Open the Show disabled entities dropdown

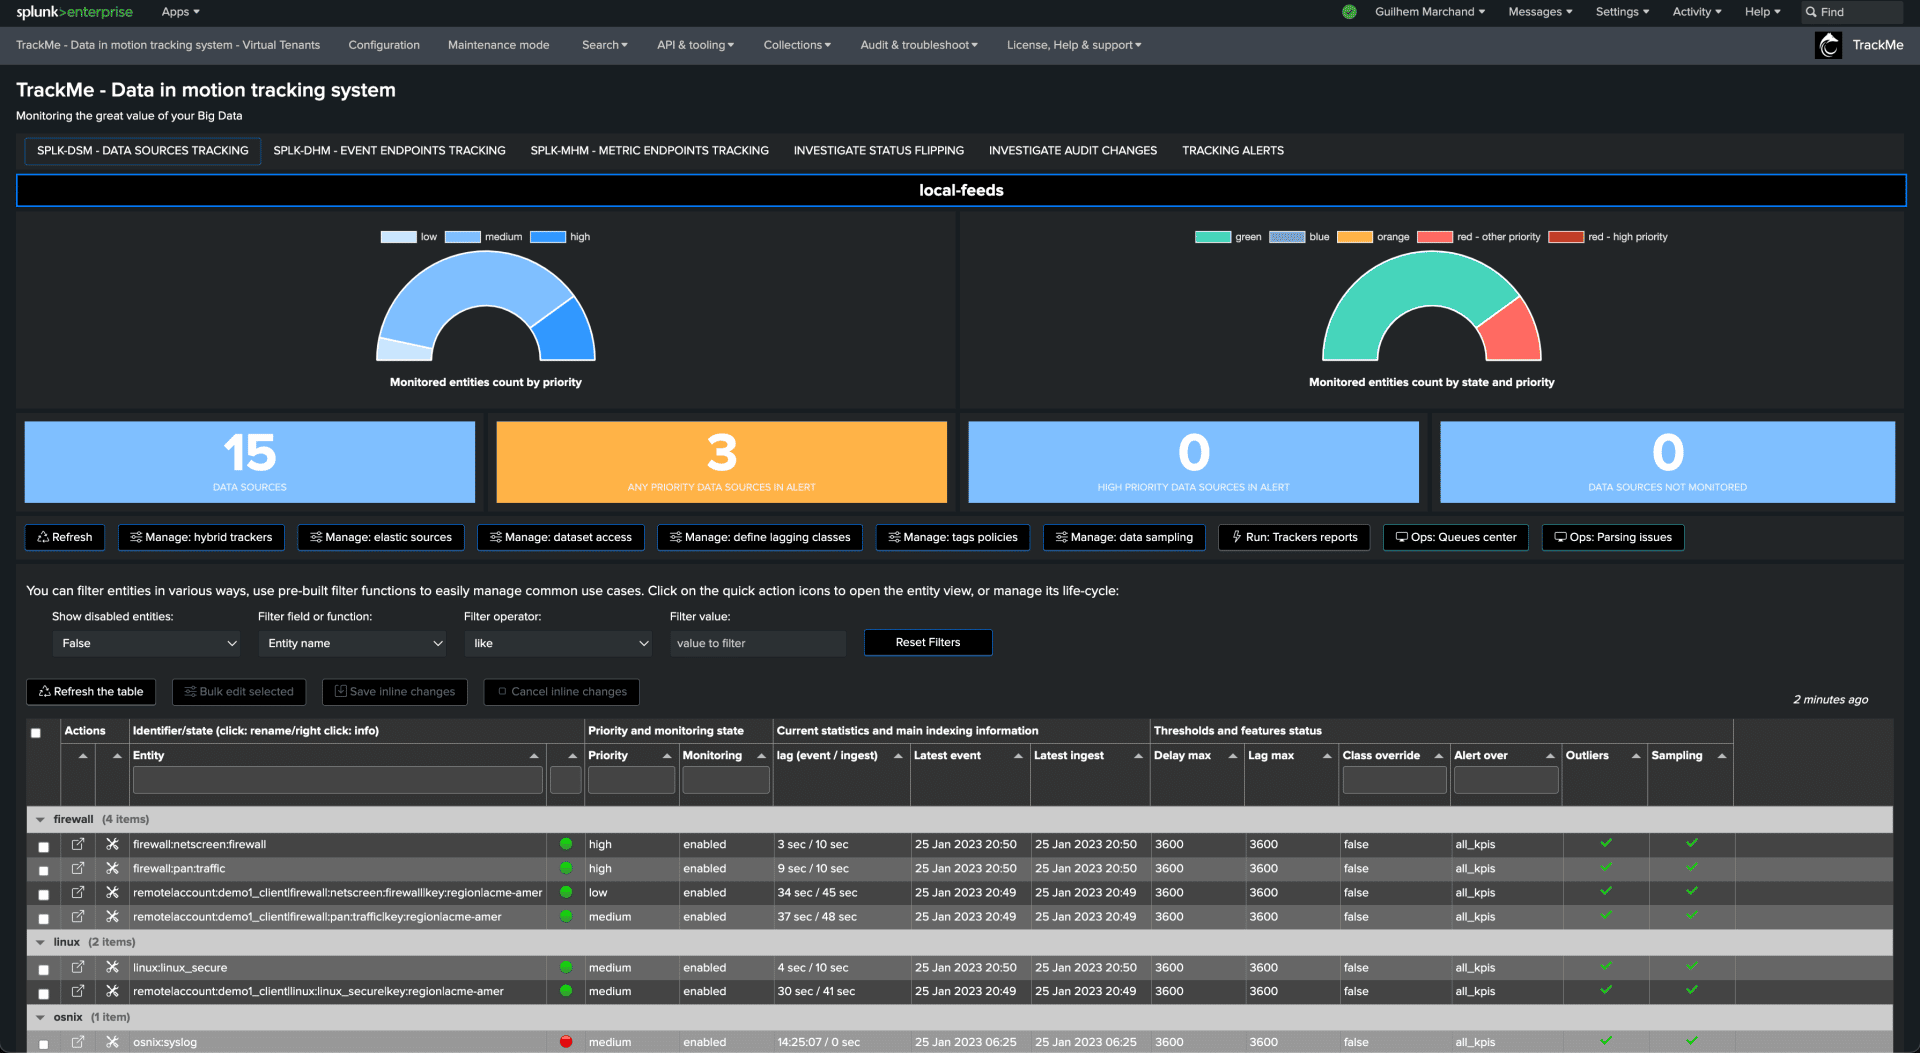146,643
